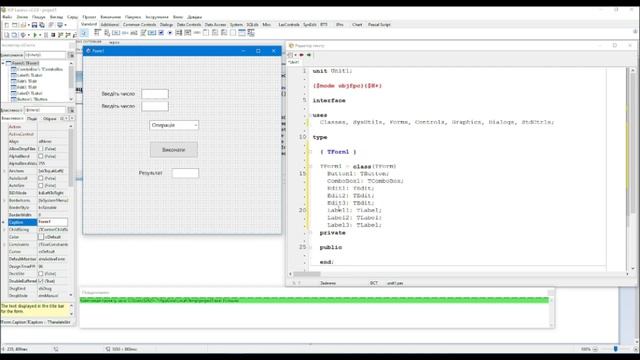Create a new unit toolbar icon

click(x=7, y=25)
